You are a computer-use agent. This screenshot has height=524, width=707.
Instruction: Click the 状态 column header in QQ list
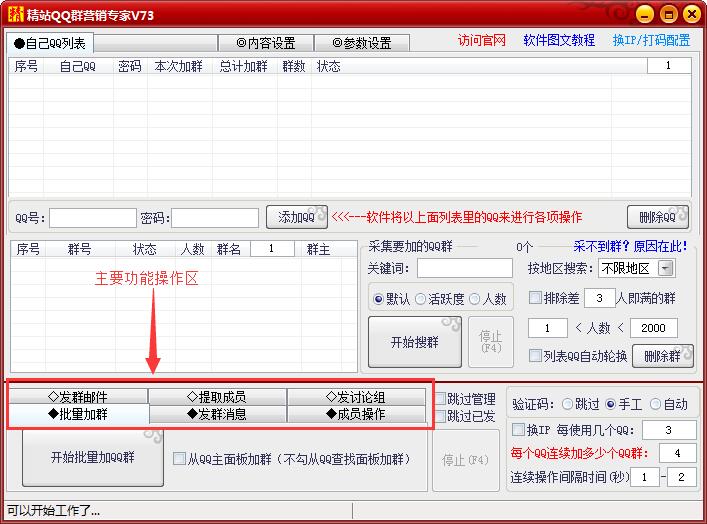329,66
